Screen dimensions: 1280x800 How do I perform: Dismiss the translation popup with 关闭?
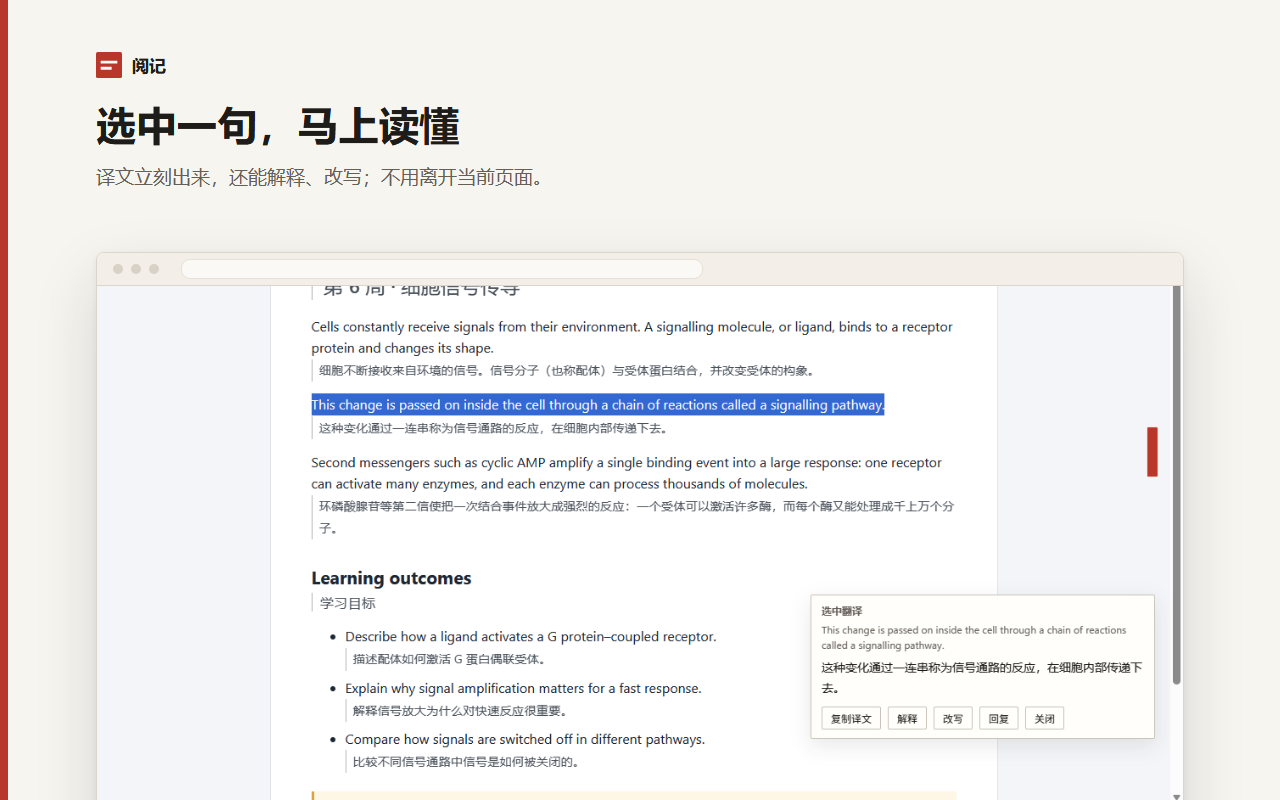pos(1045,718)
